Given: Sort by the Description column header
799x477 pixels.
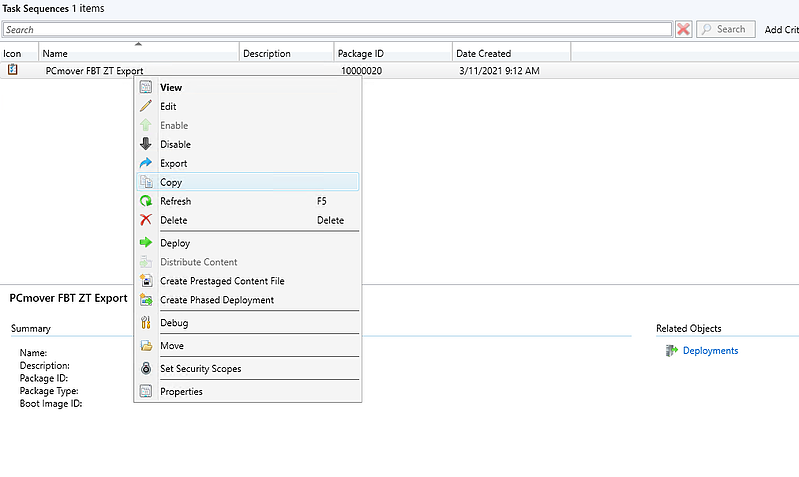Looking at the screenshot, I should coord(286,53).
